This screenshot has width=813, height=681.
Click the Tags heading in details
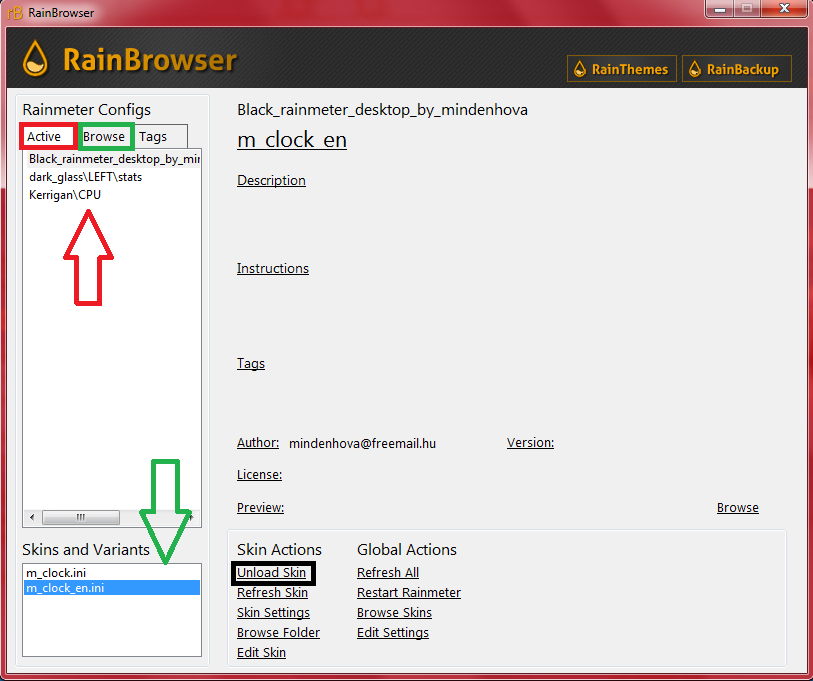(x=251, y=364)
